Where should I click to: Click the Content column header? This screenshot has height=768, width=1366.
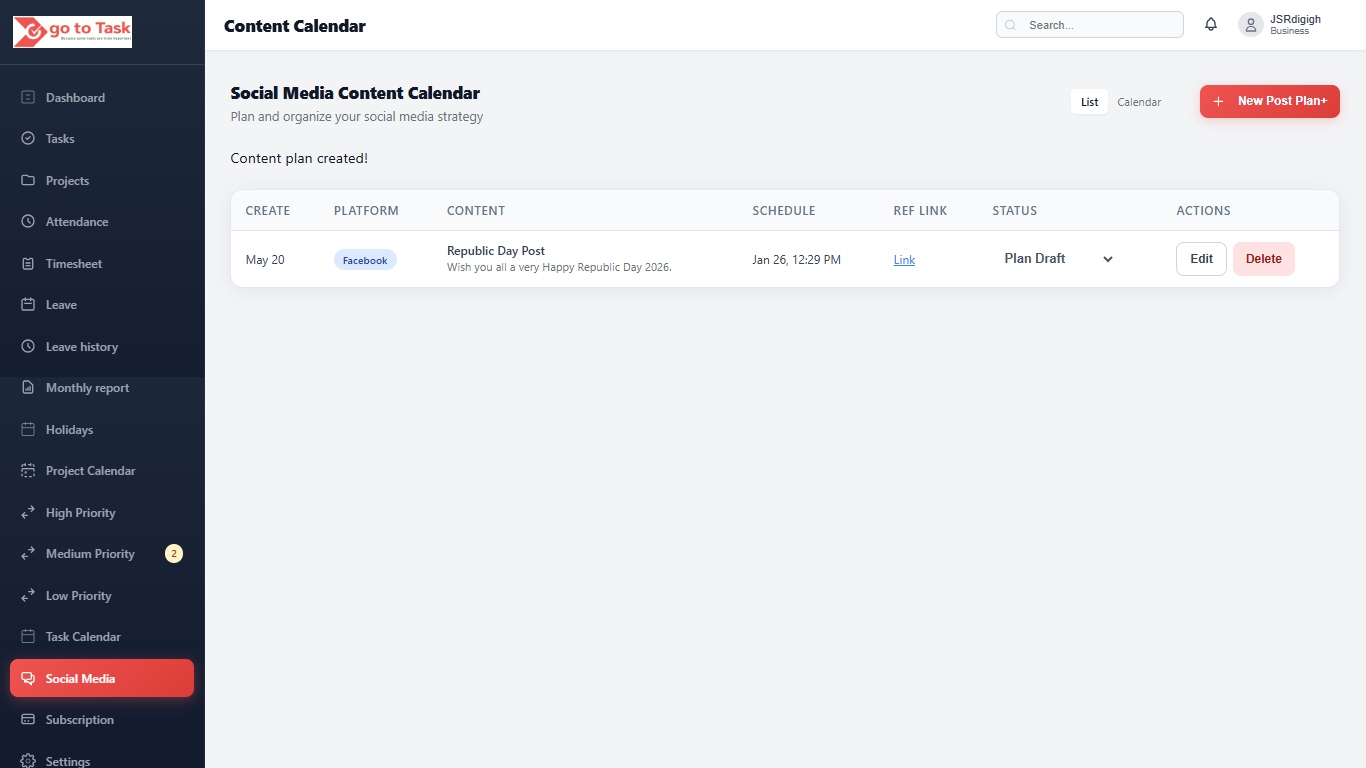[476, 211]
